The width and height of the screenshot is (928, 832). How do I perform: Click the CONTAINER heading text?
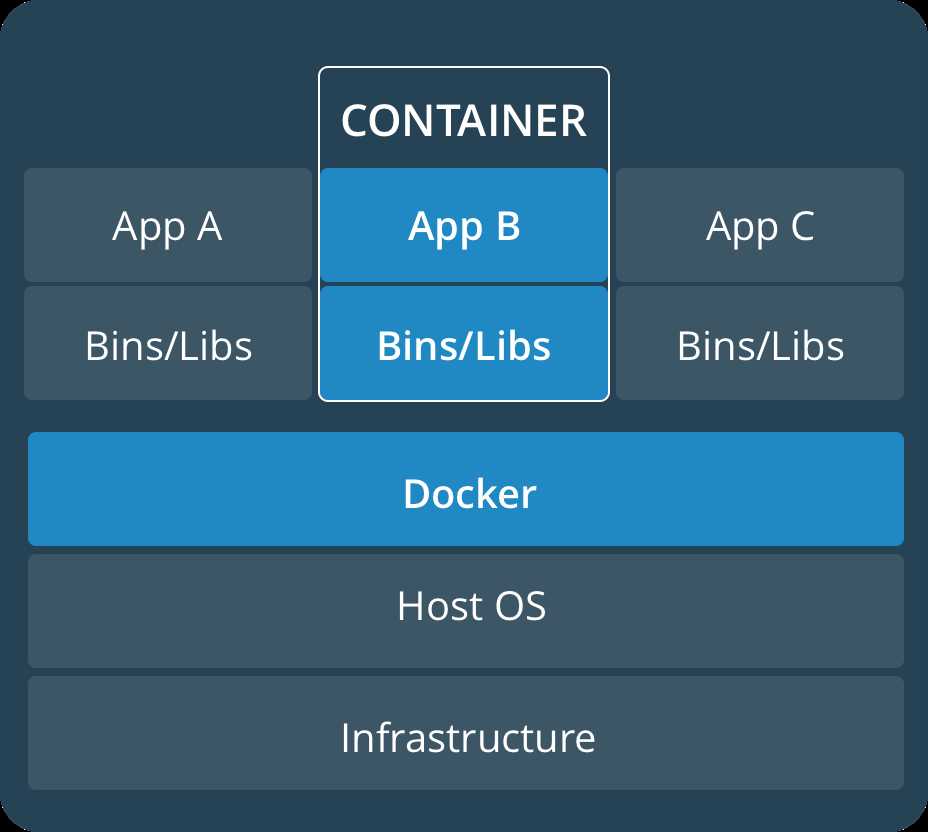click(464, 121)
